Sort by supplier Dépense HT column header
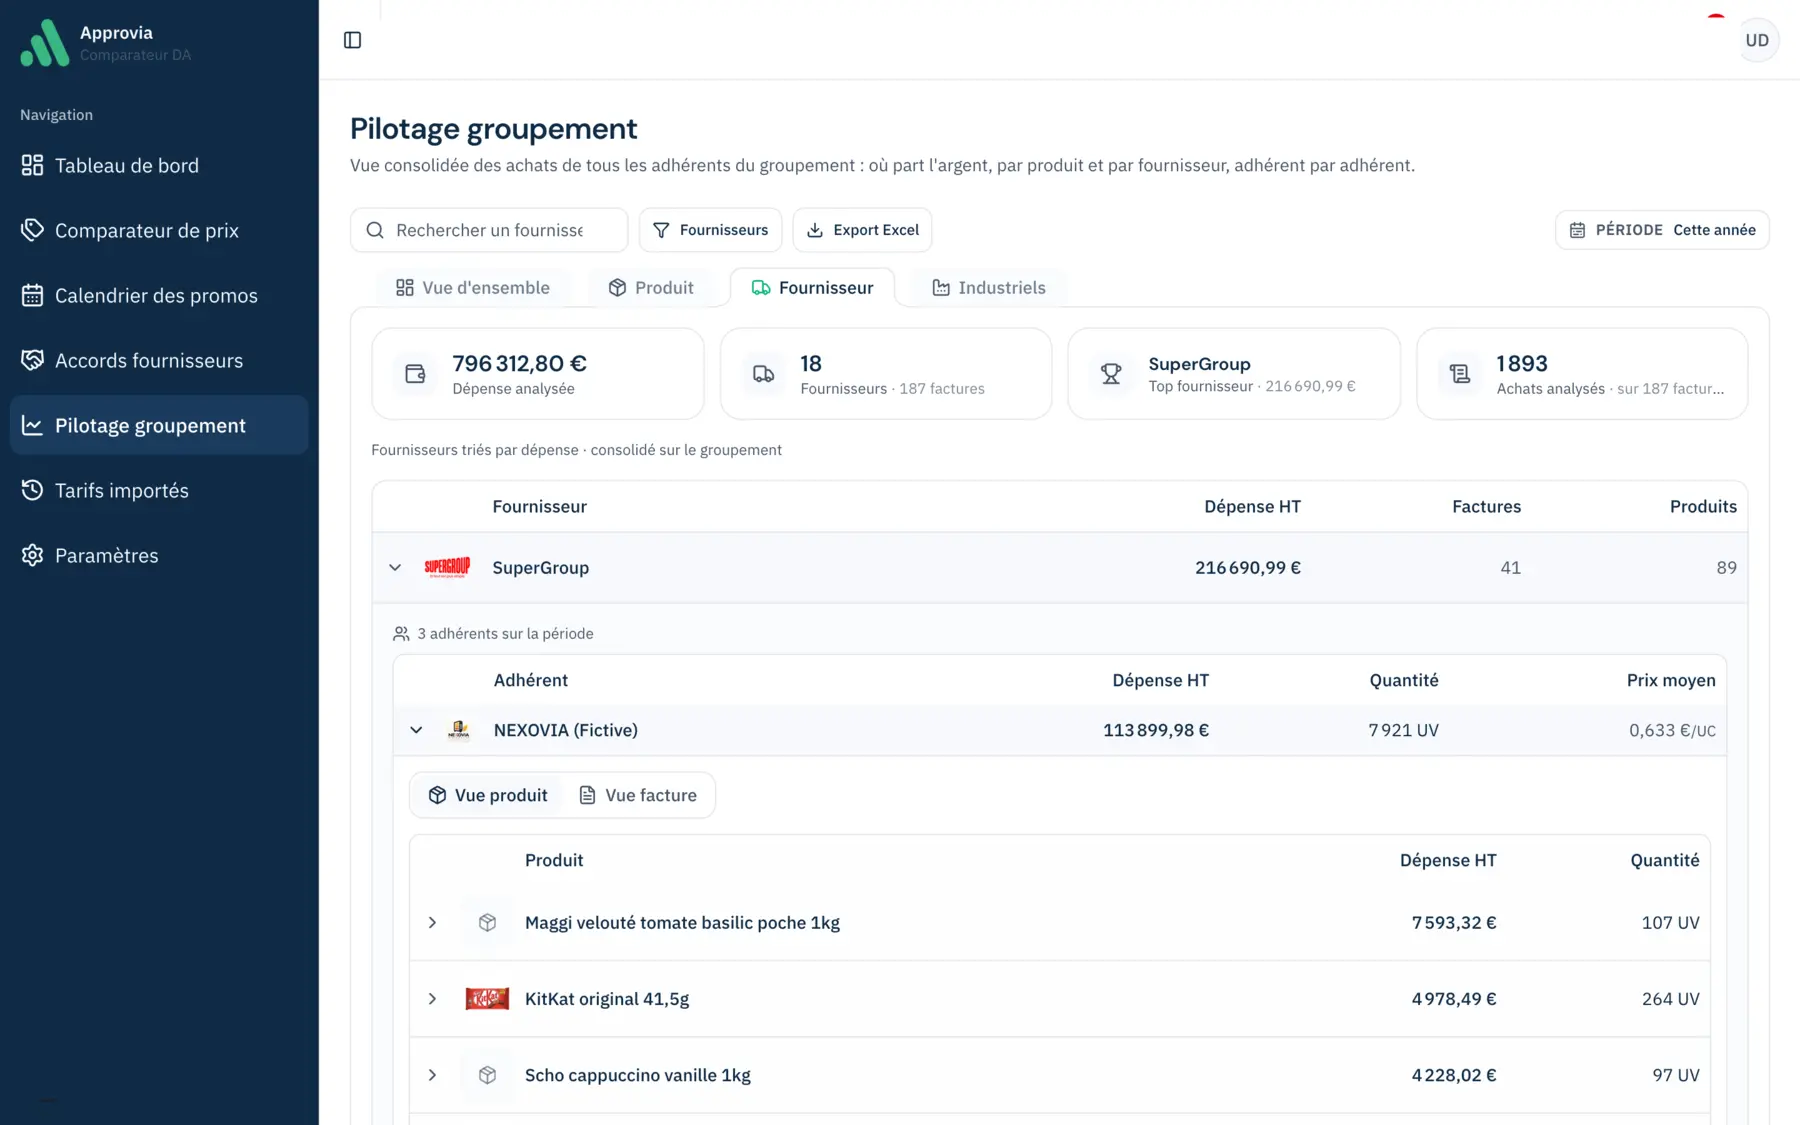The width and height of the screenshot is (1800, 1125). coord(1252,506)
